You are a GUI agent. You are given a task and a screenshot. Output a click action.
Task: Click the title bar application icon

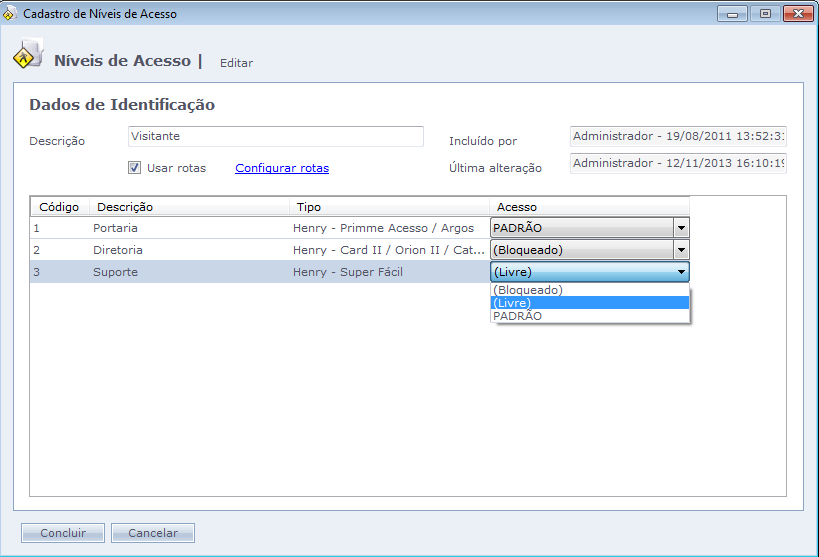coord(10,14)
